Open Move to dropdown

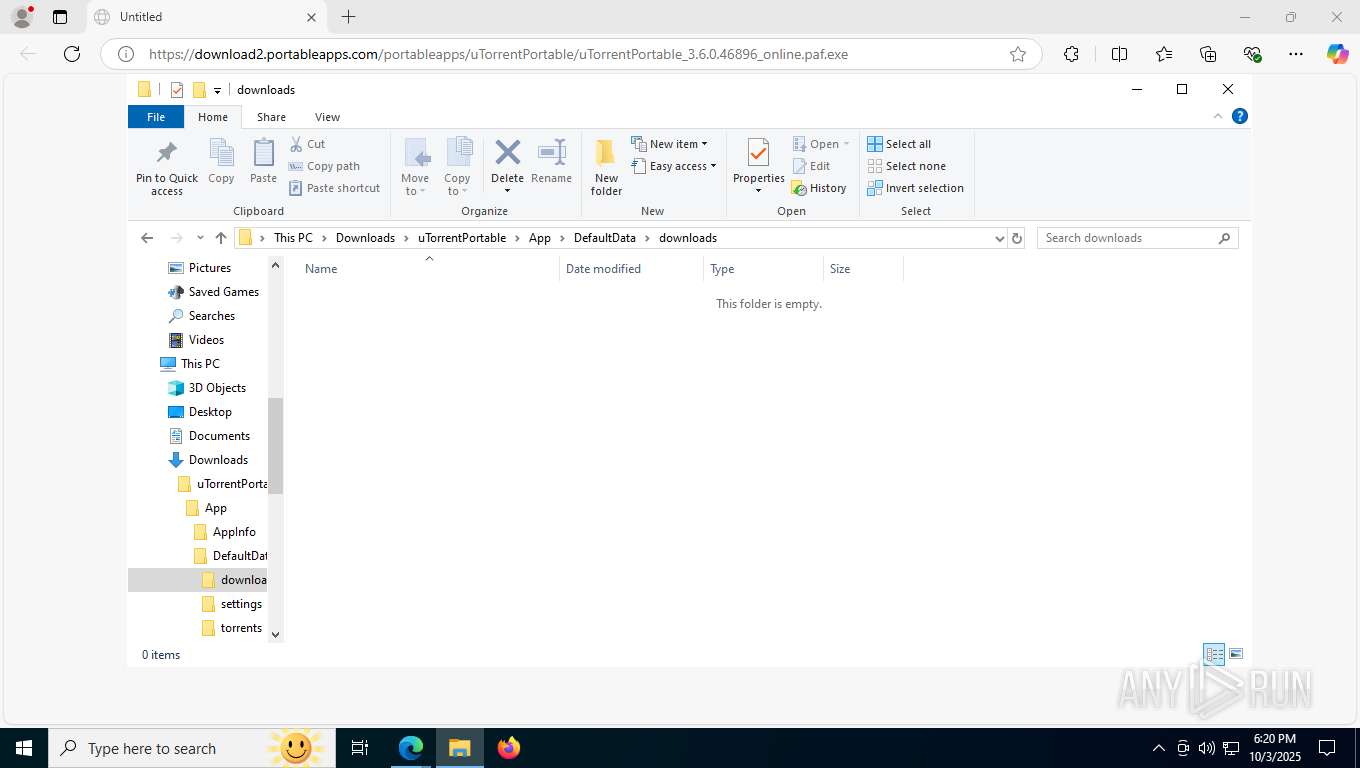pyautogui.click(x=415, y=168)
